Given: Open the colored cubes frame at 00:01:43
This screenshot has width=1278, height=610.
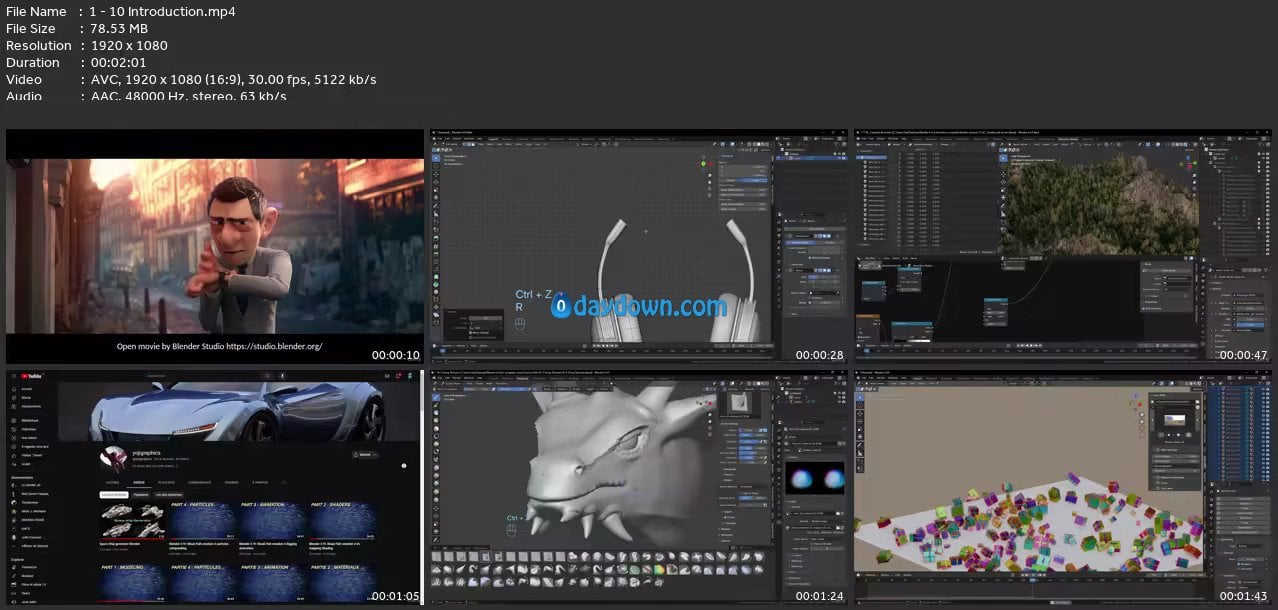Looking at the screenshot, I should 1063,488.
